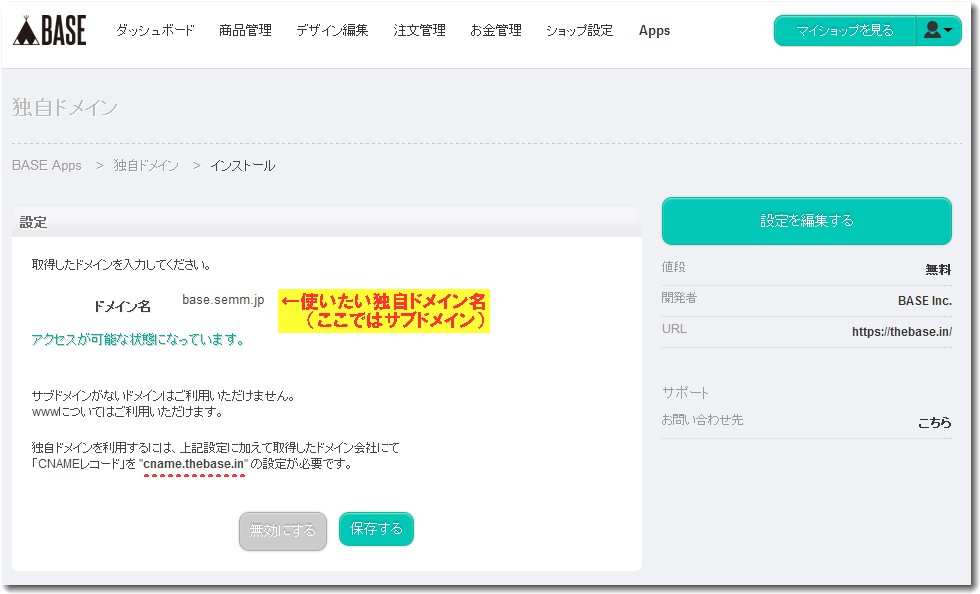Click マイショップを見る button
The width and height of the screenshot is (980, 594).
point(845,30)
